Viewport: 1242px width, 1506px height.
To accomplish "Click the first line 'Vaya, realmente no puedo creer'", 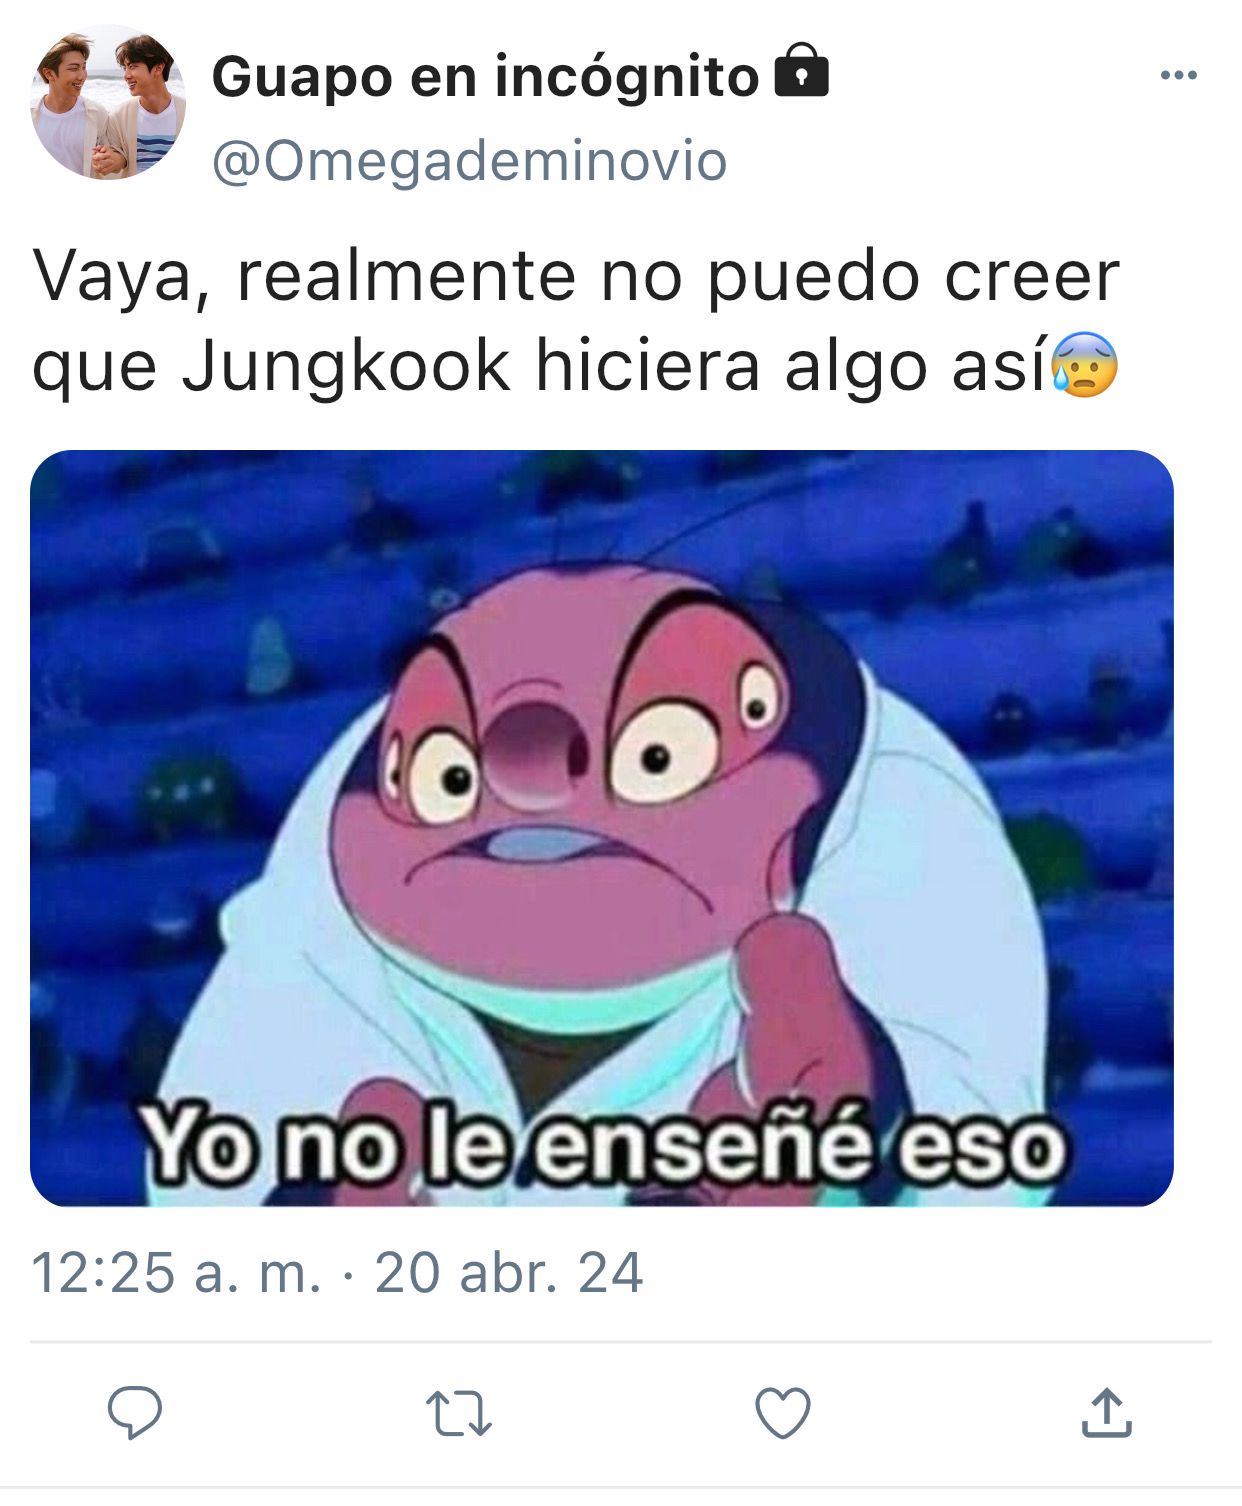I will coord(576,276).
